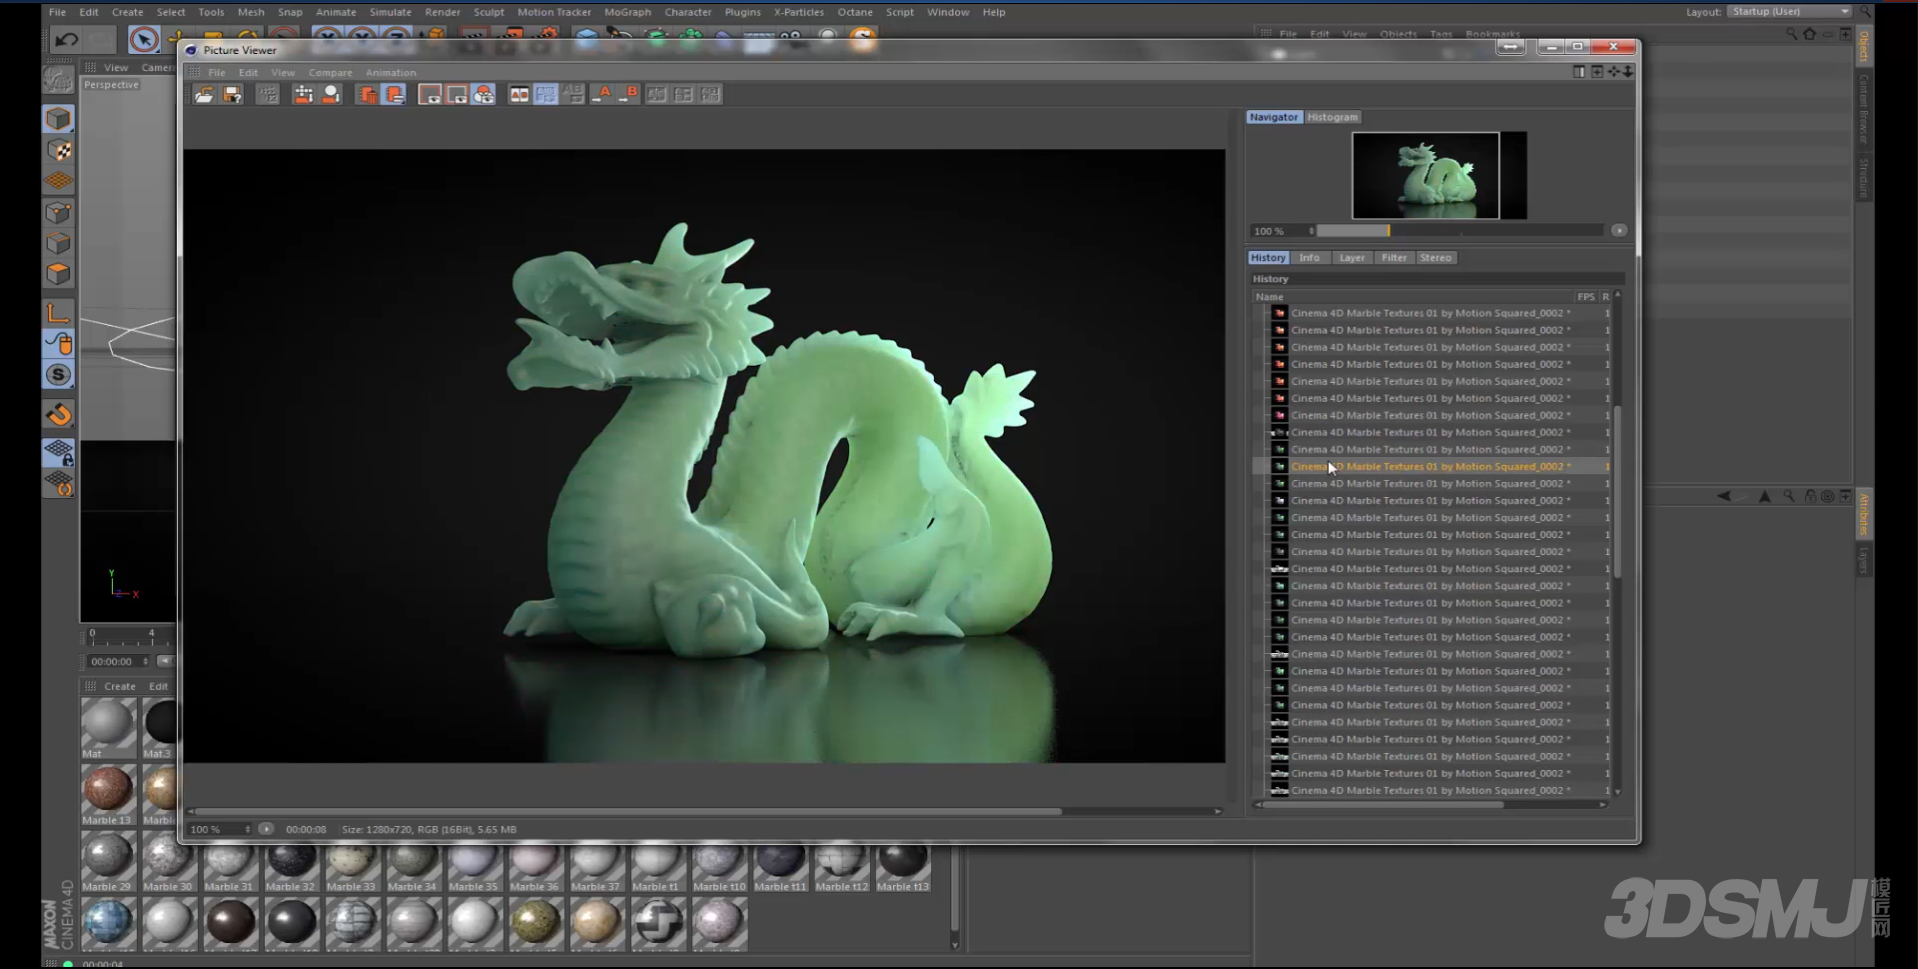Click the Enable Axis L-shaped icon
The image size is (1918, 969).
(58, 313)
